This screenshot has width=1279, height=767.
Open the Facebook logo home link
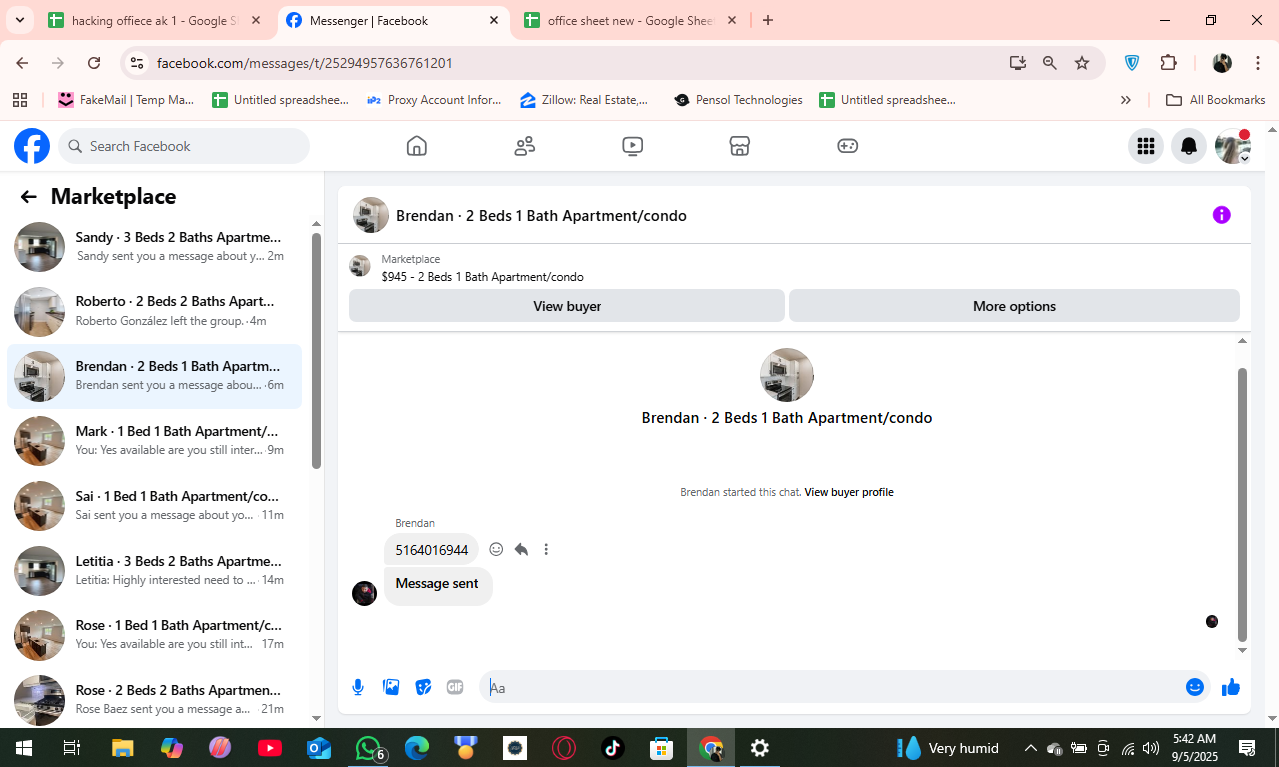(32, 146)
